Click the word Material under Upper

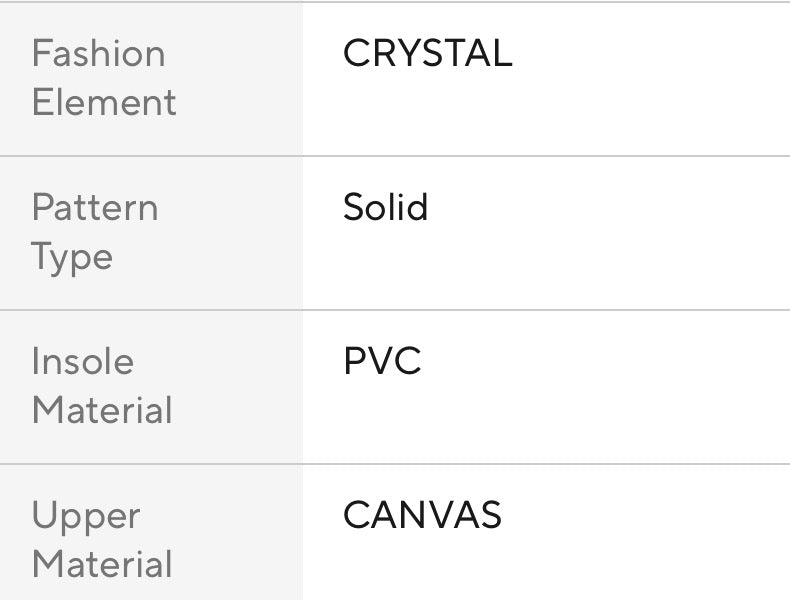[x=102, y=565]
